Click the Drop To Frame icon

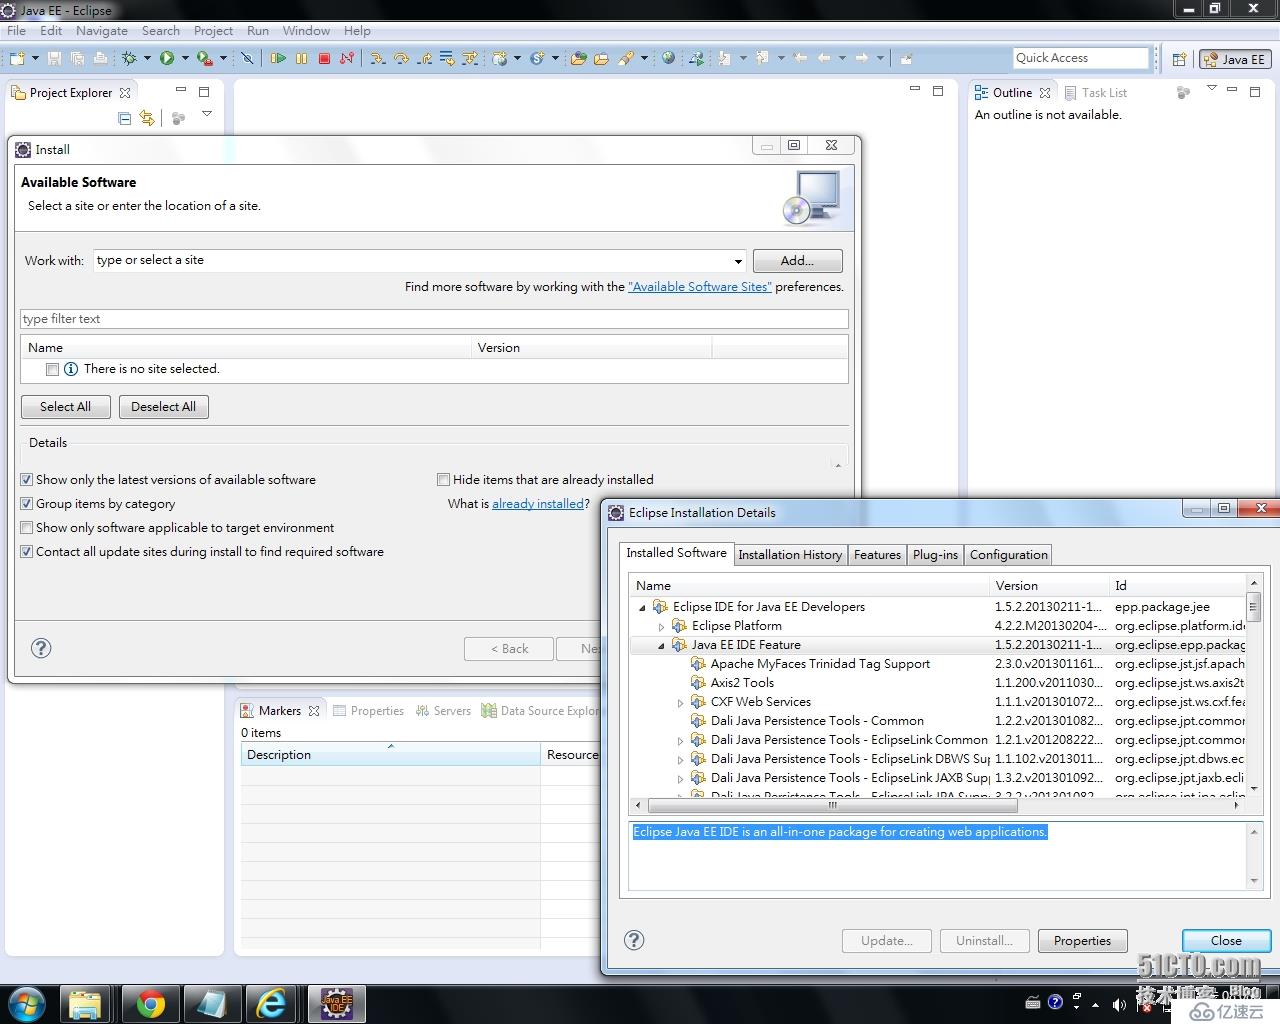coord(447,58)
